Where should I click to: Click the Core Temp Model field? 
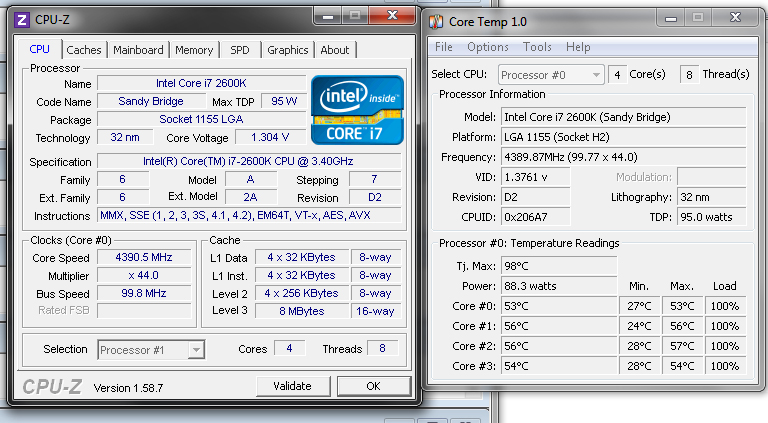click(x=624, y=117)
